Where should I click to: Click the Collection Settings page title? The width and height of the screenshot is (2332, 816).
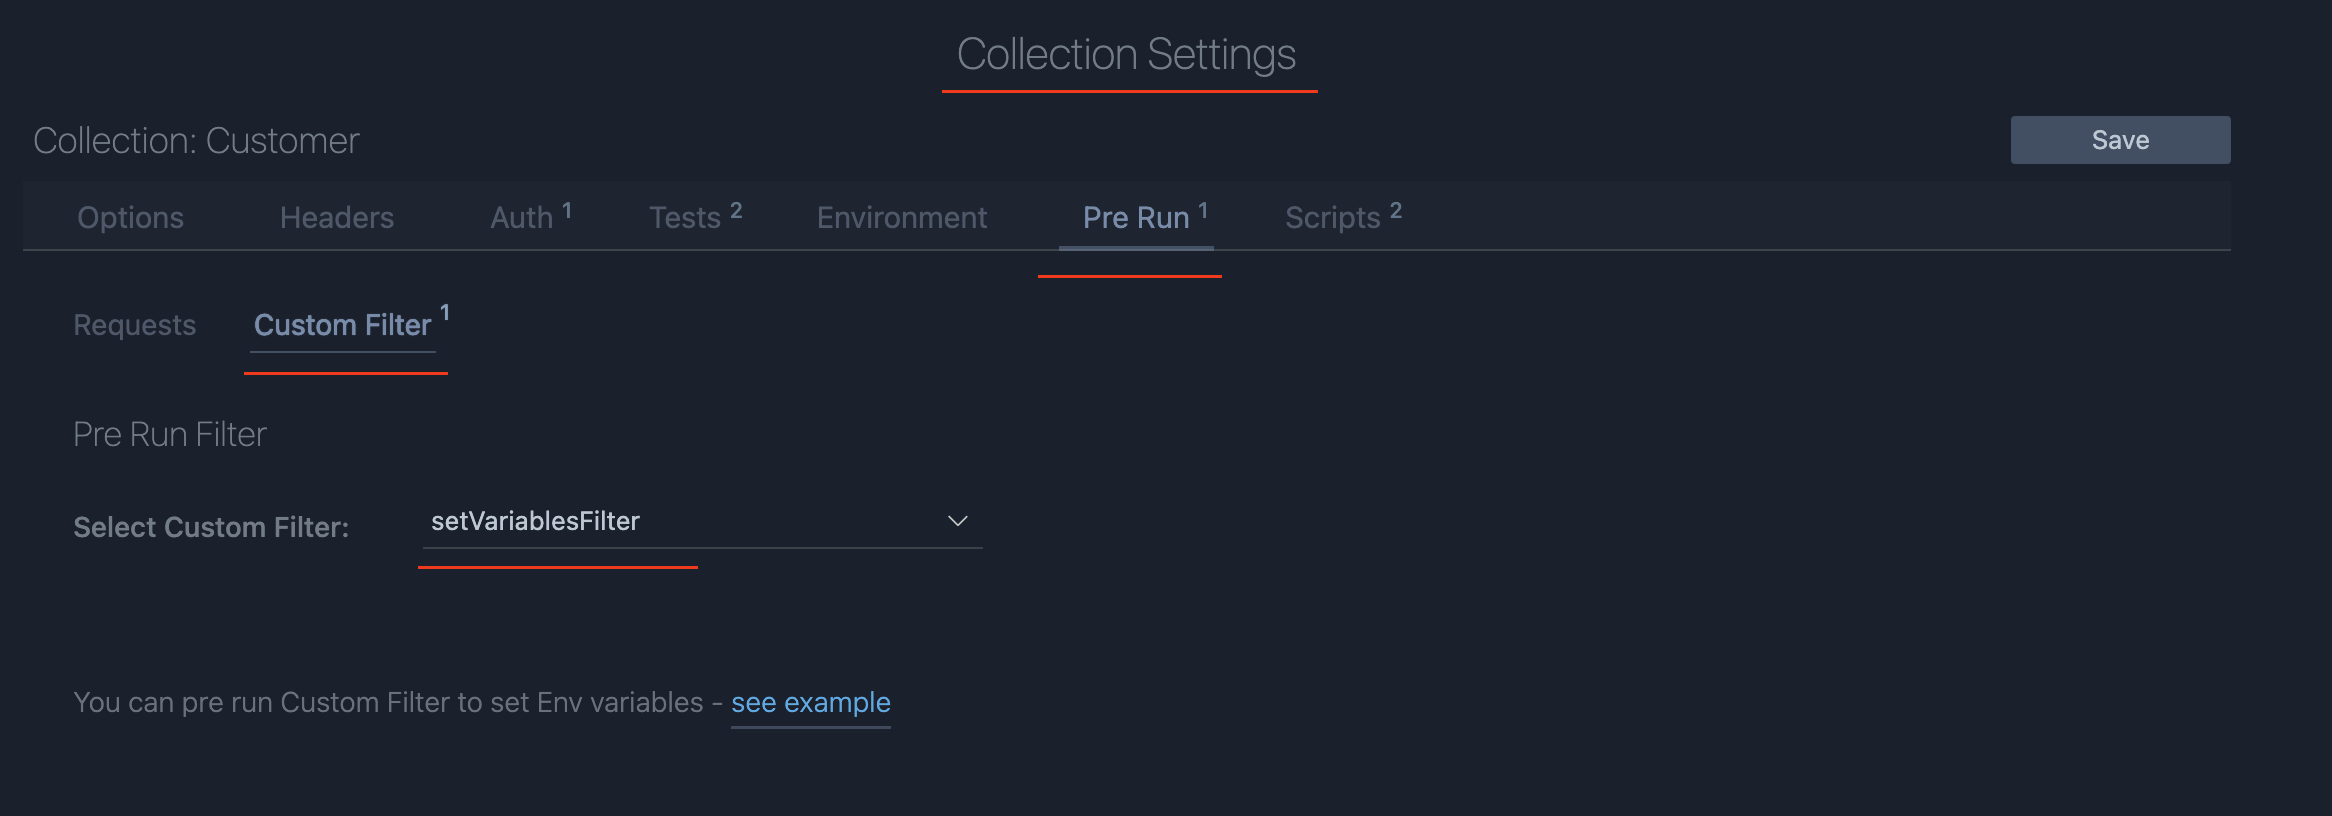pyautogui.click(x=1126, y=55)
